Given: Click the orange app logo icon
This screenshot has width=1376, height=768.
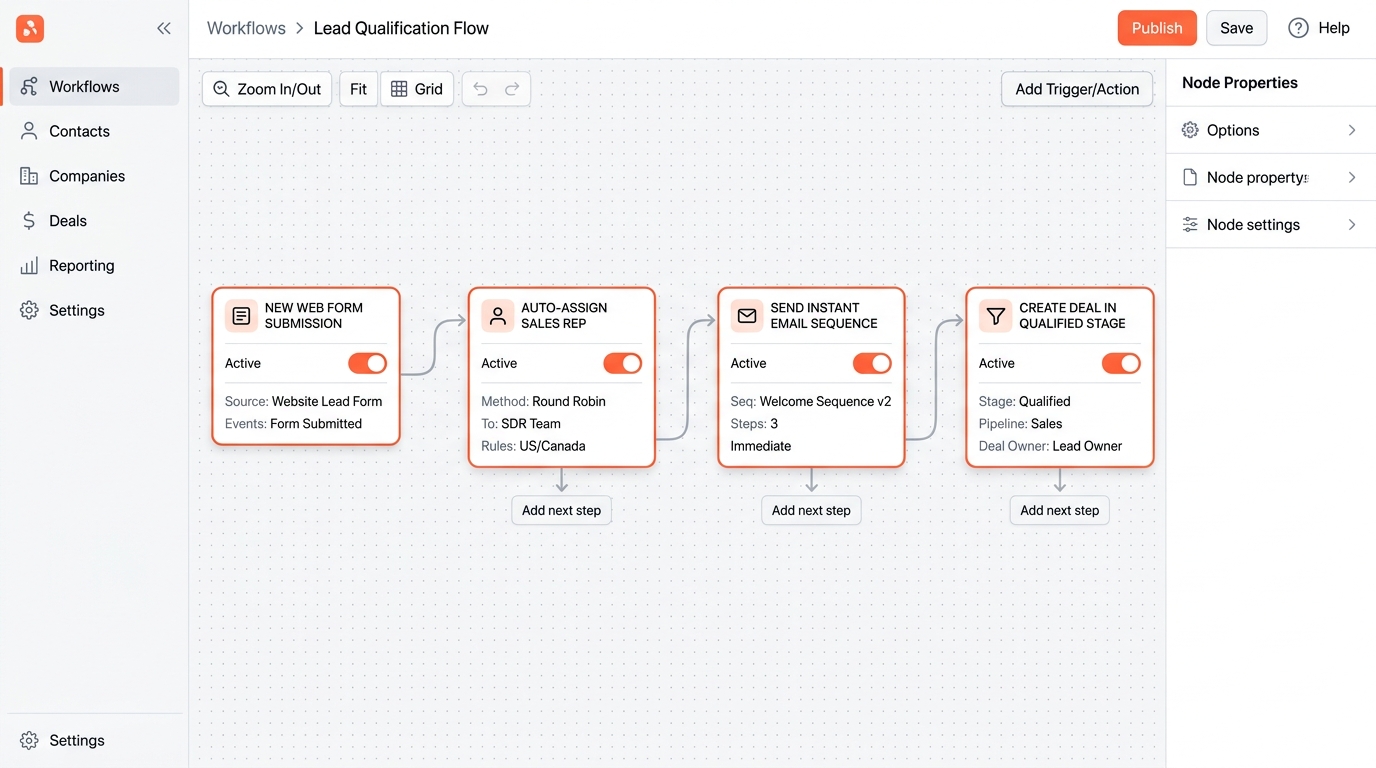Looking at the screenshot, I should pos(30,29).
